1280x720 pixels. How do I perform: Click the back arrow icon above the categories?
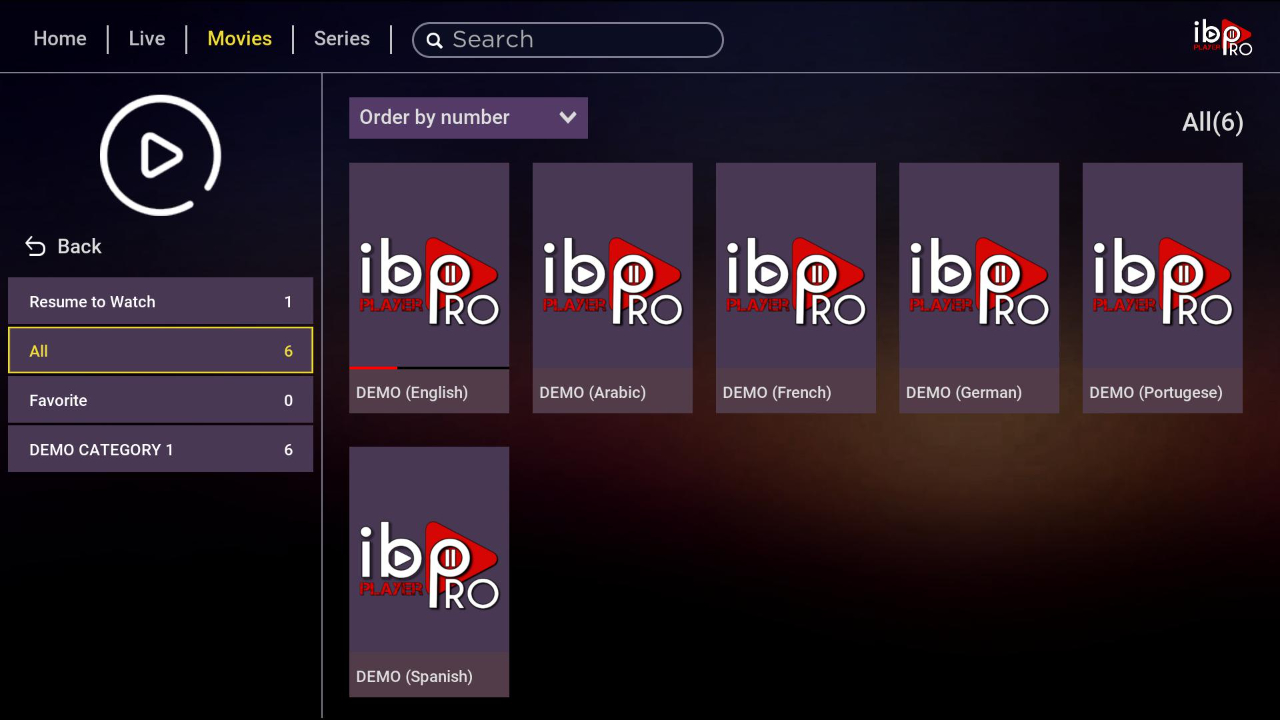pos(35,245)
